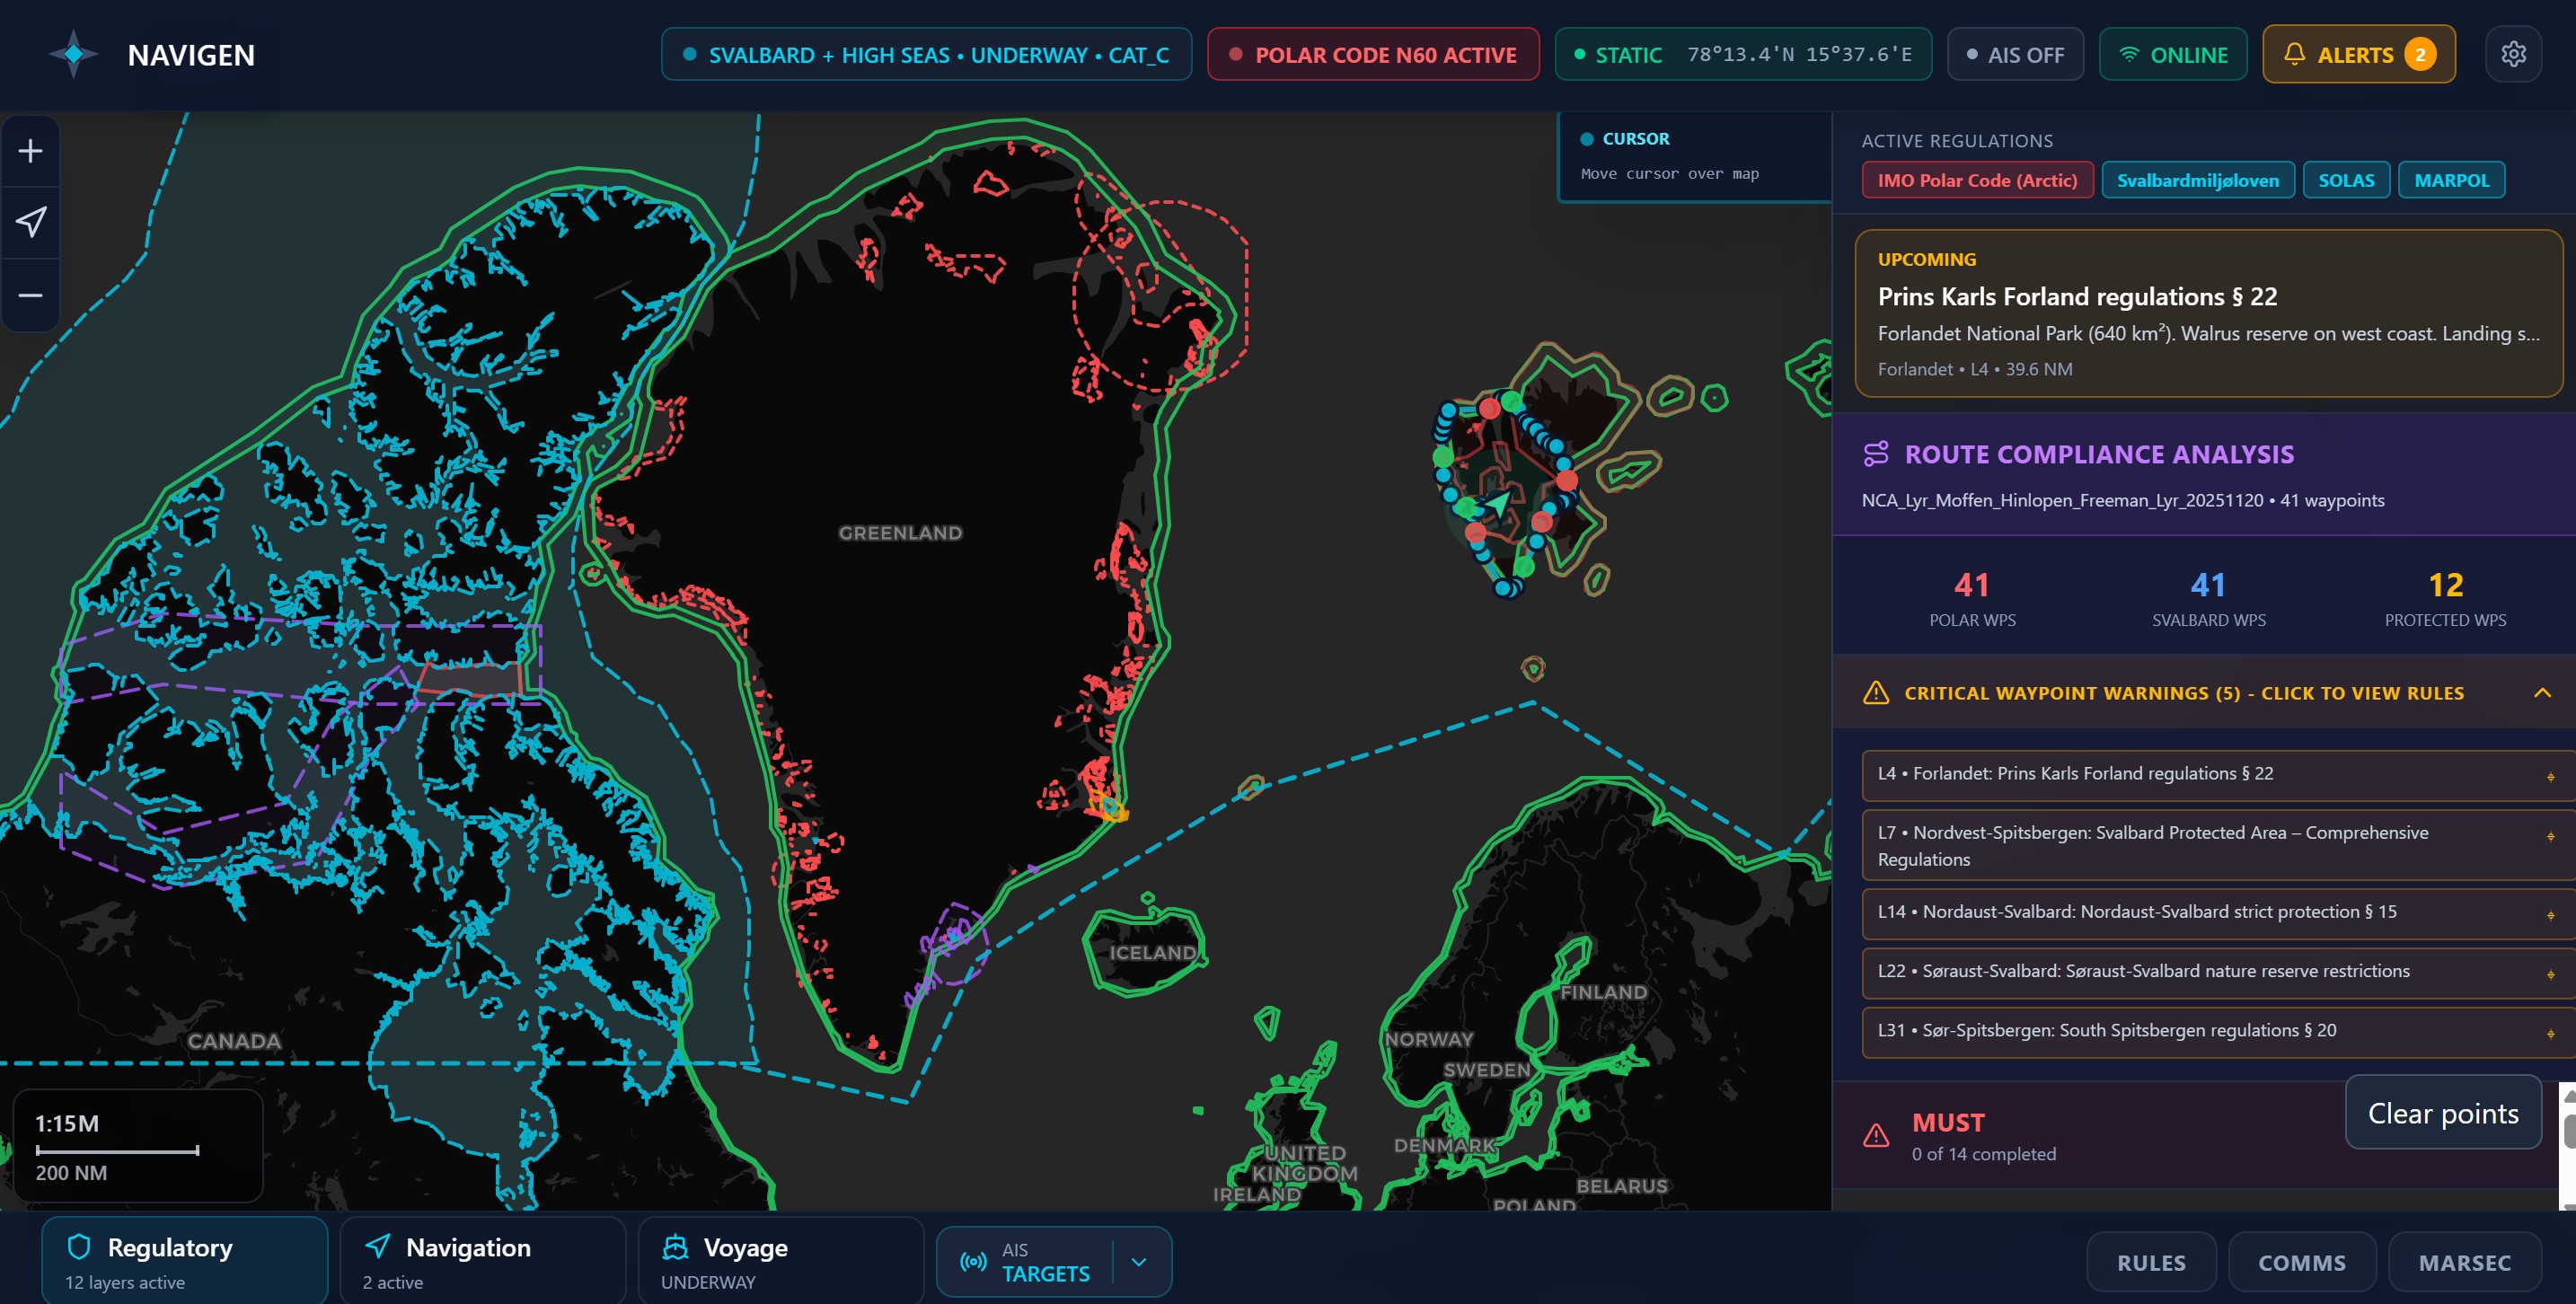This screenshot has height=1304, width=2576.
Task: Open the settings gear in the top bar
Action: coord(2514,54)
